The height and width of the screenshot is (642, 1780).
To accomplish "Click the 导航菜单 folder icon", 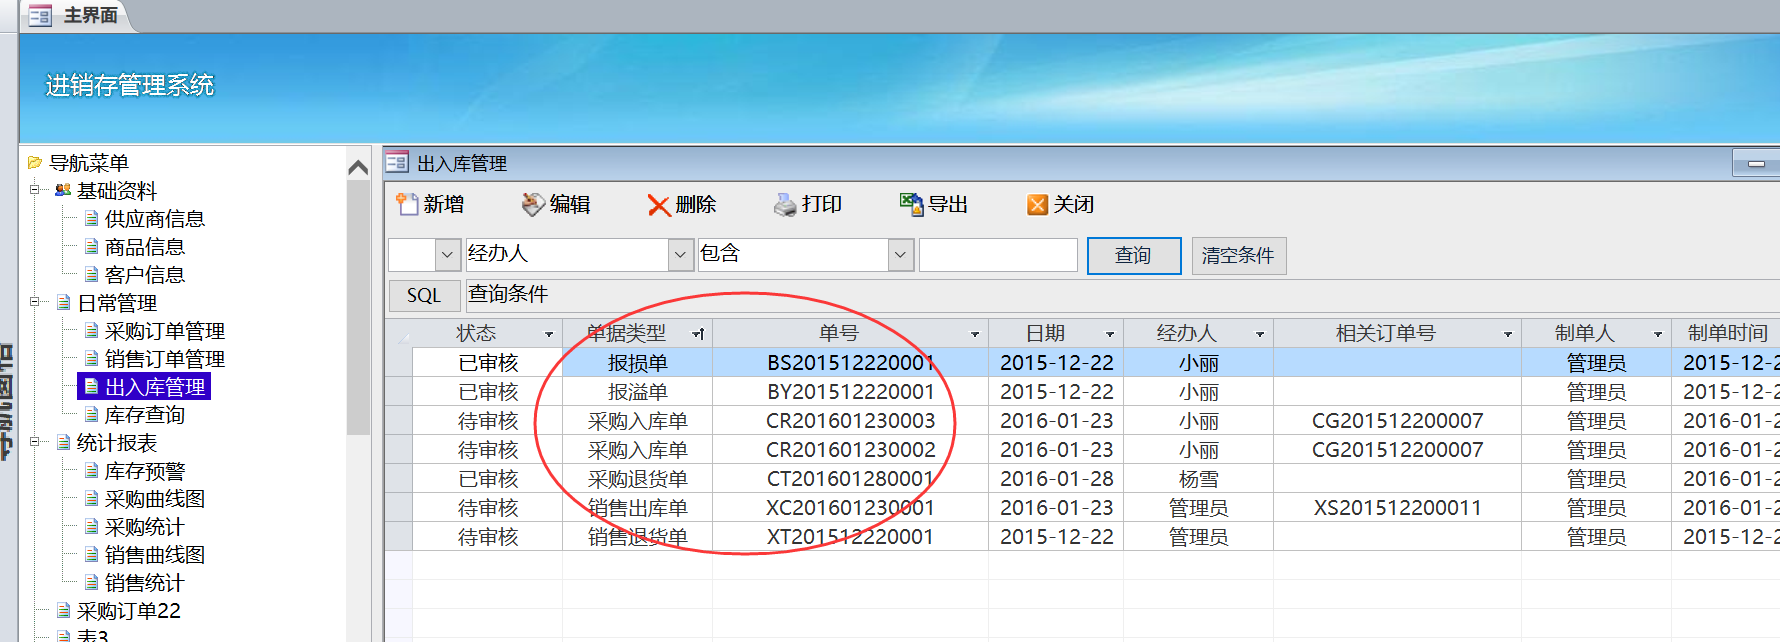I will click(x=35, y=162).
